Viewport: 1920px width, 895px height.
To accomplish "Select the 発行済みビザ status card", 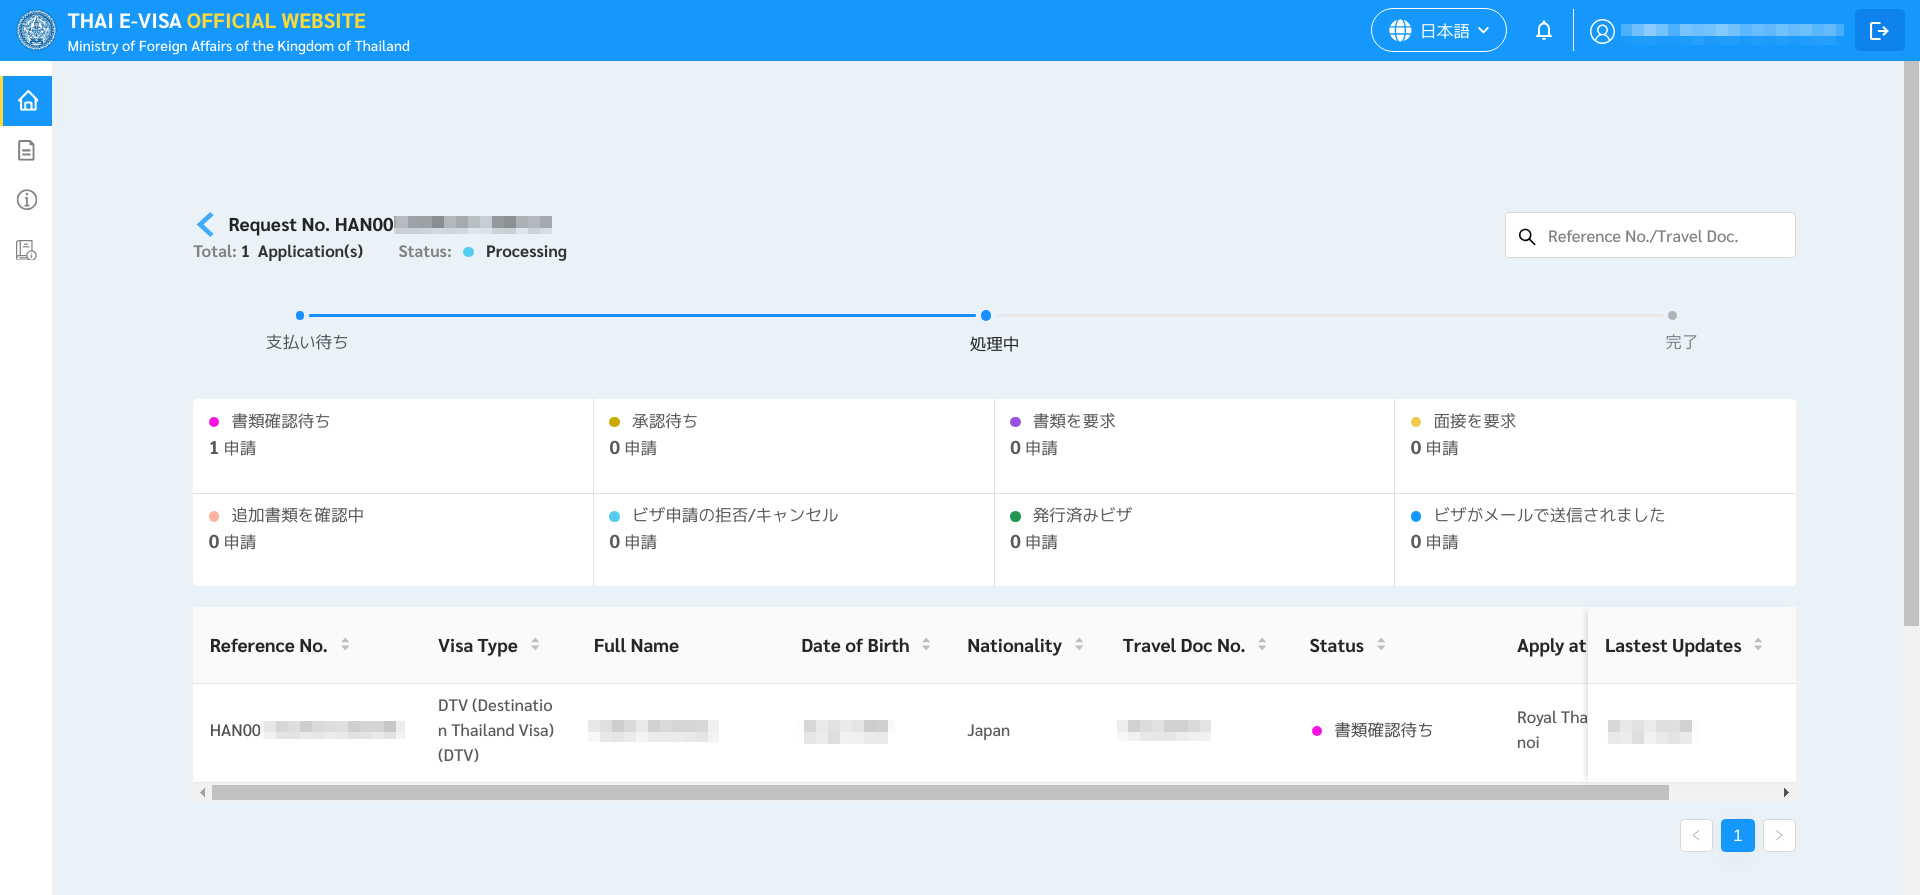I will [x=1193, y=539].
